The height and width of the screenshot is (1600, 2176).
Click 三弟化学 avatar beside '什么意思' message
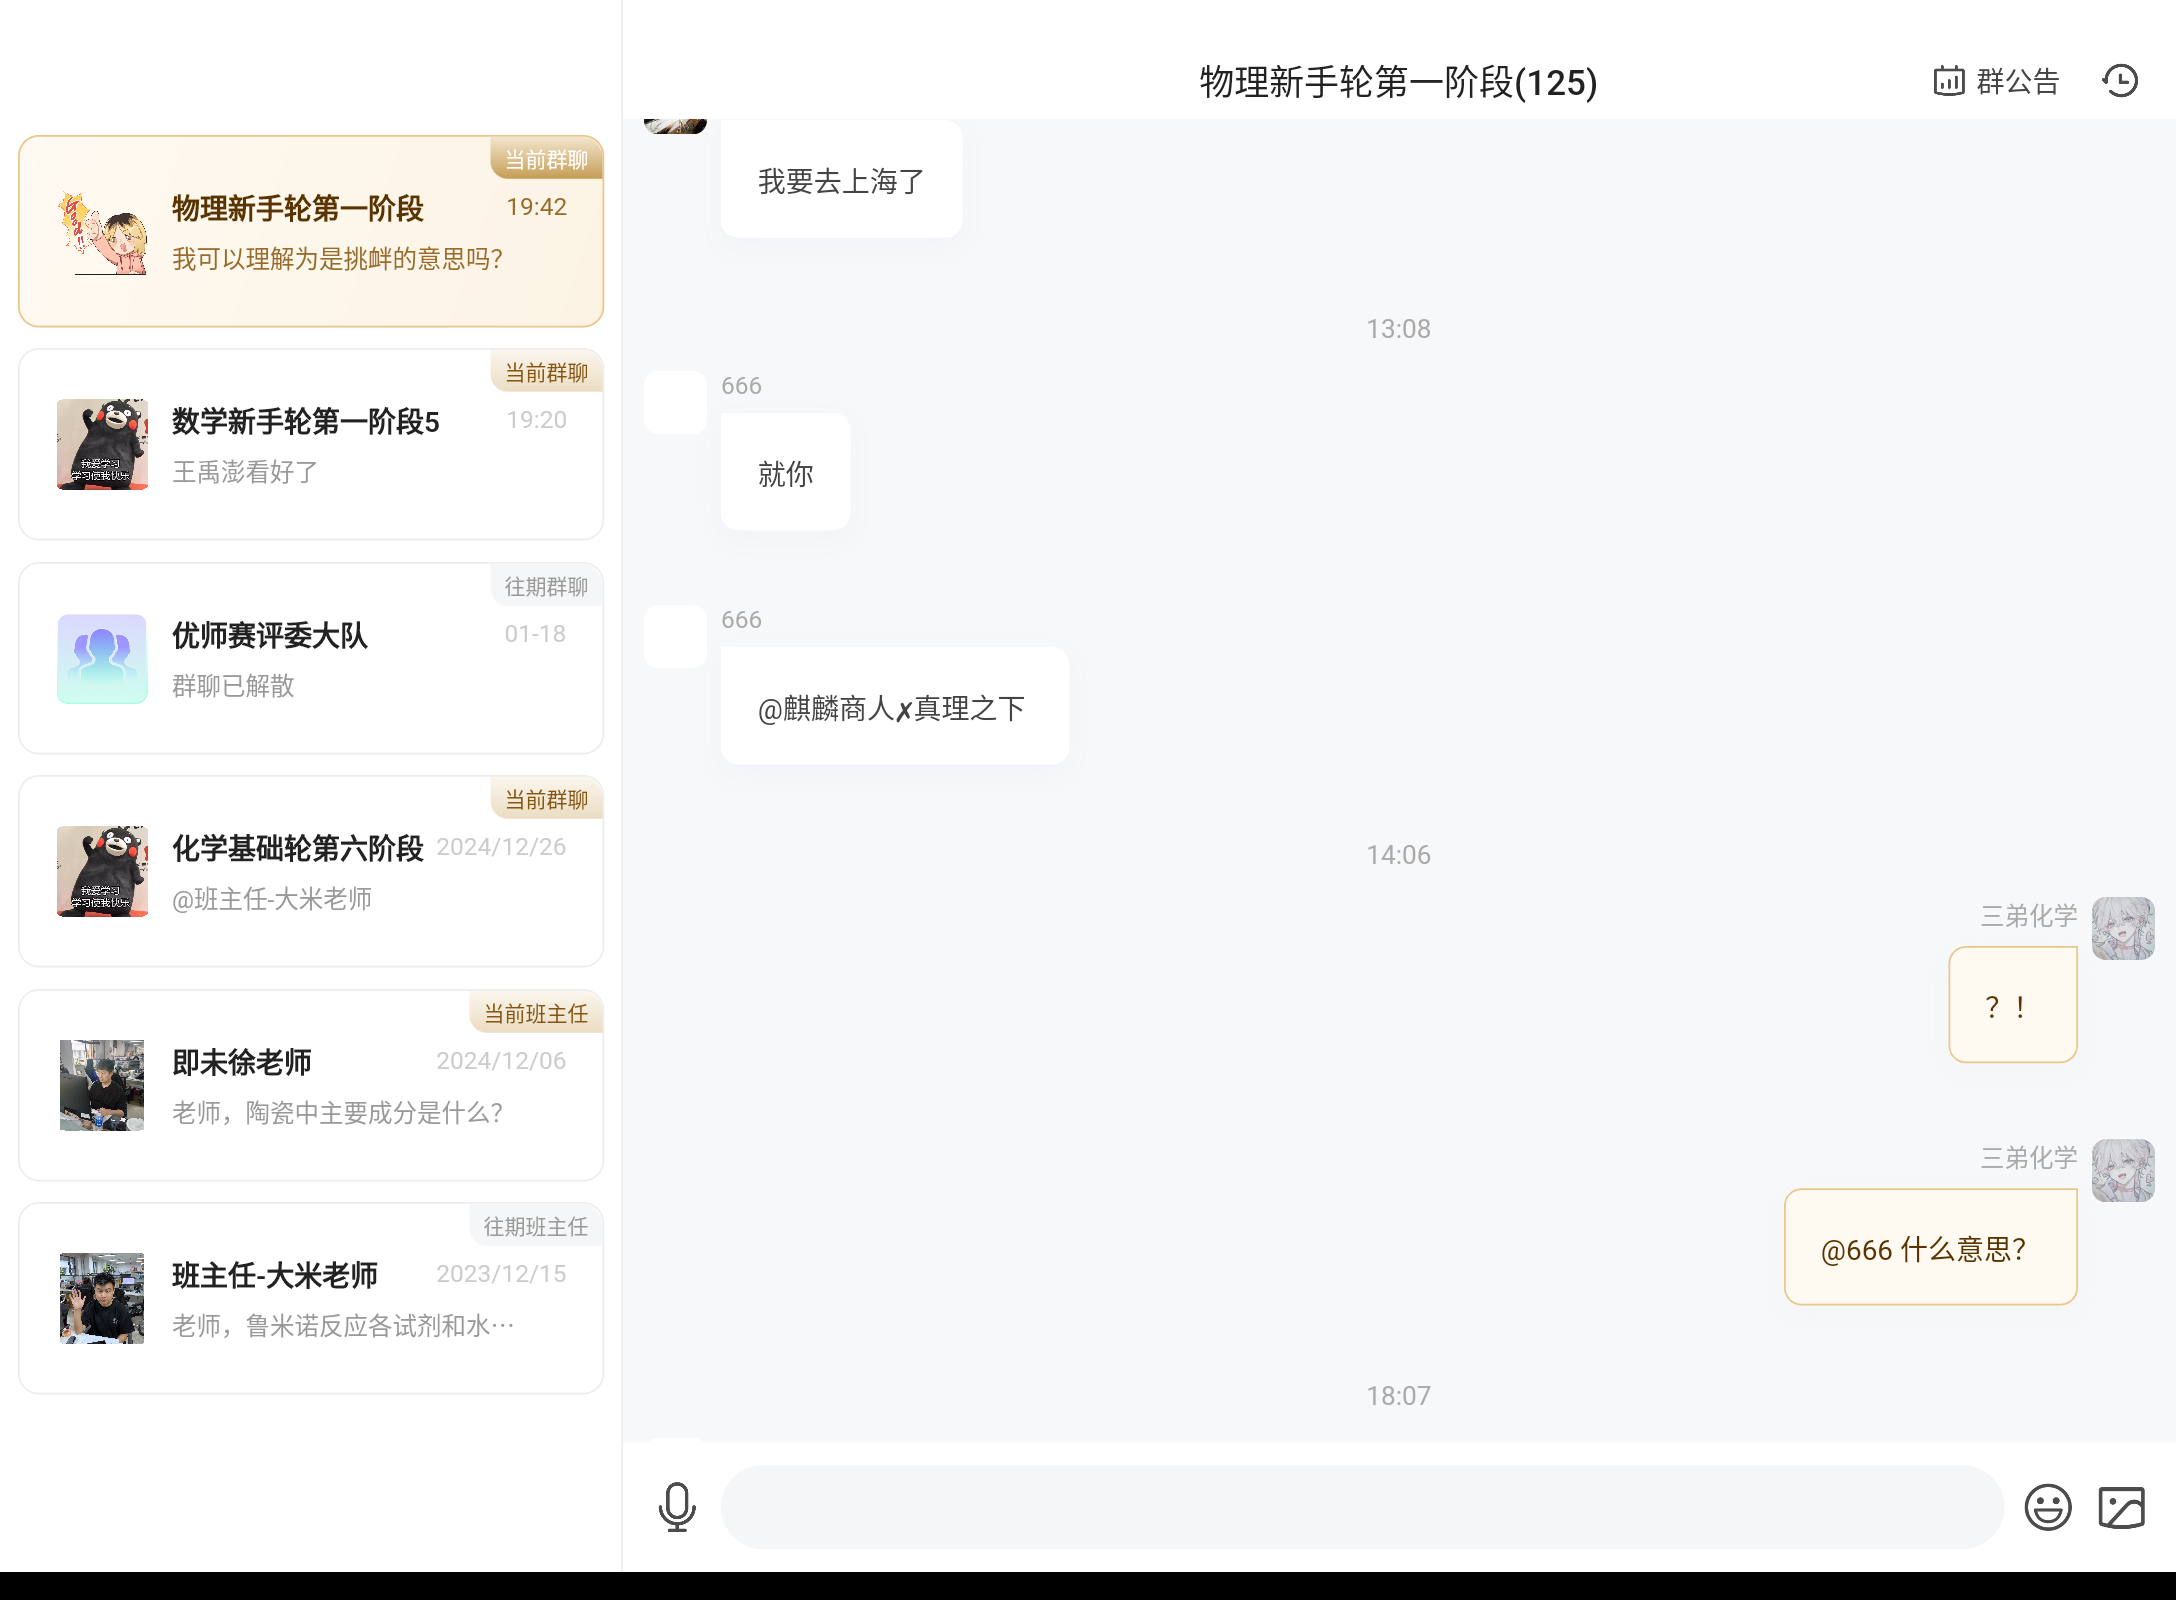click(2122, 1170)
